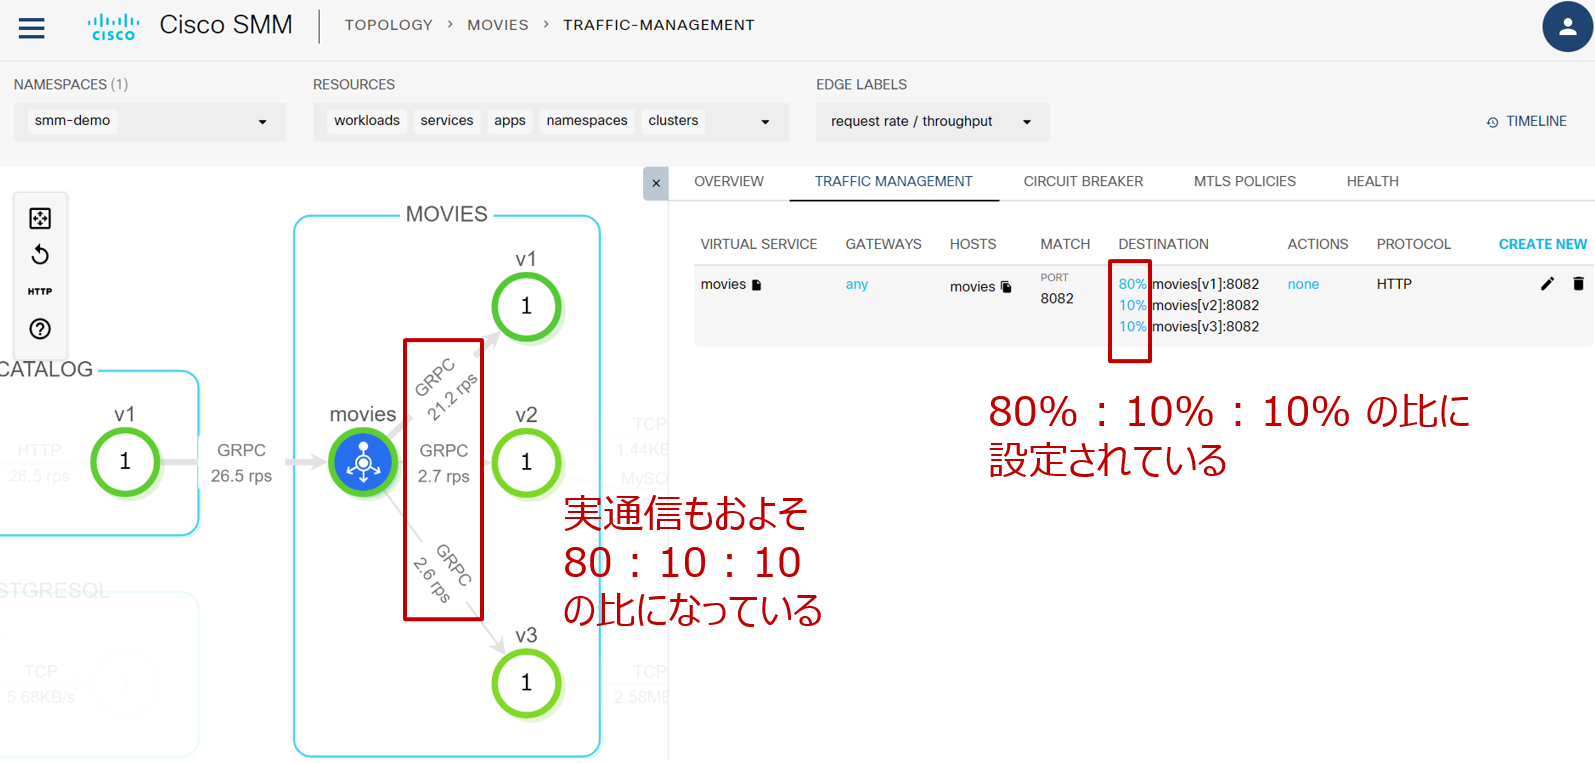
Task: Click the 80% destination weight
Action: click(x=1133, y=284)
